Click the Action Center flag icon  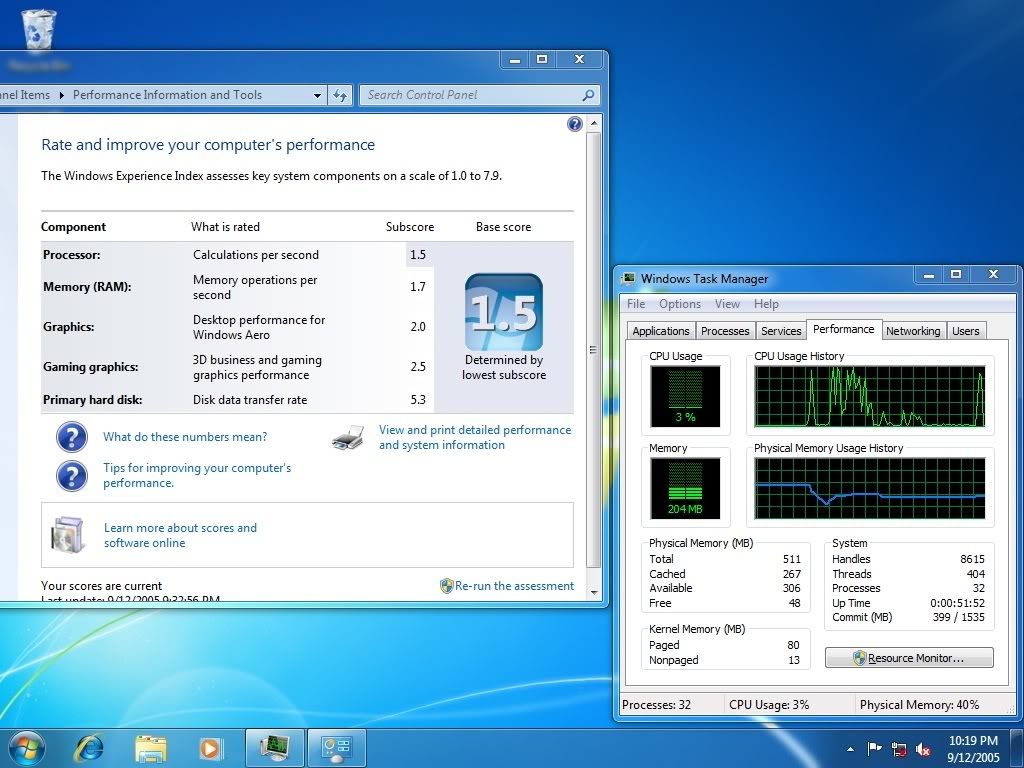pyautogui.click(x=875, y=748)
